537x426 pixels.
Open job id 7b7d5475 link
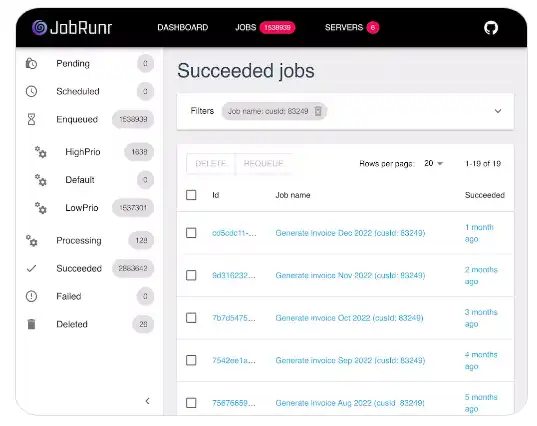(x=234, y=318)
